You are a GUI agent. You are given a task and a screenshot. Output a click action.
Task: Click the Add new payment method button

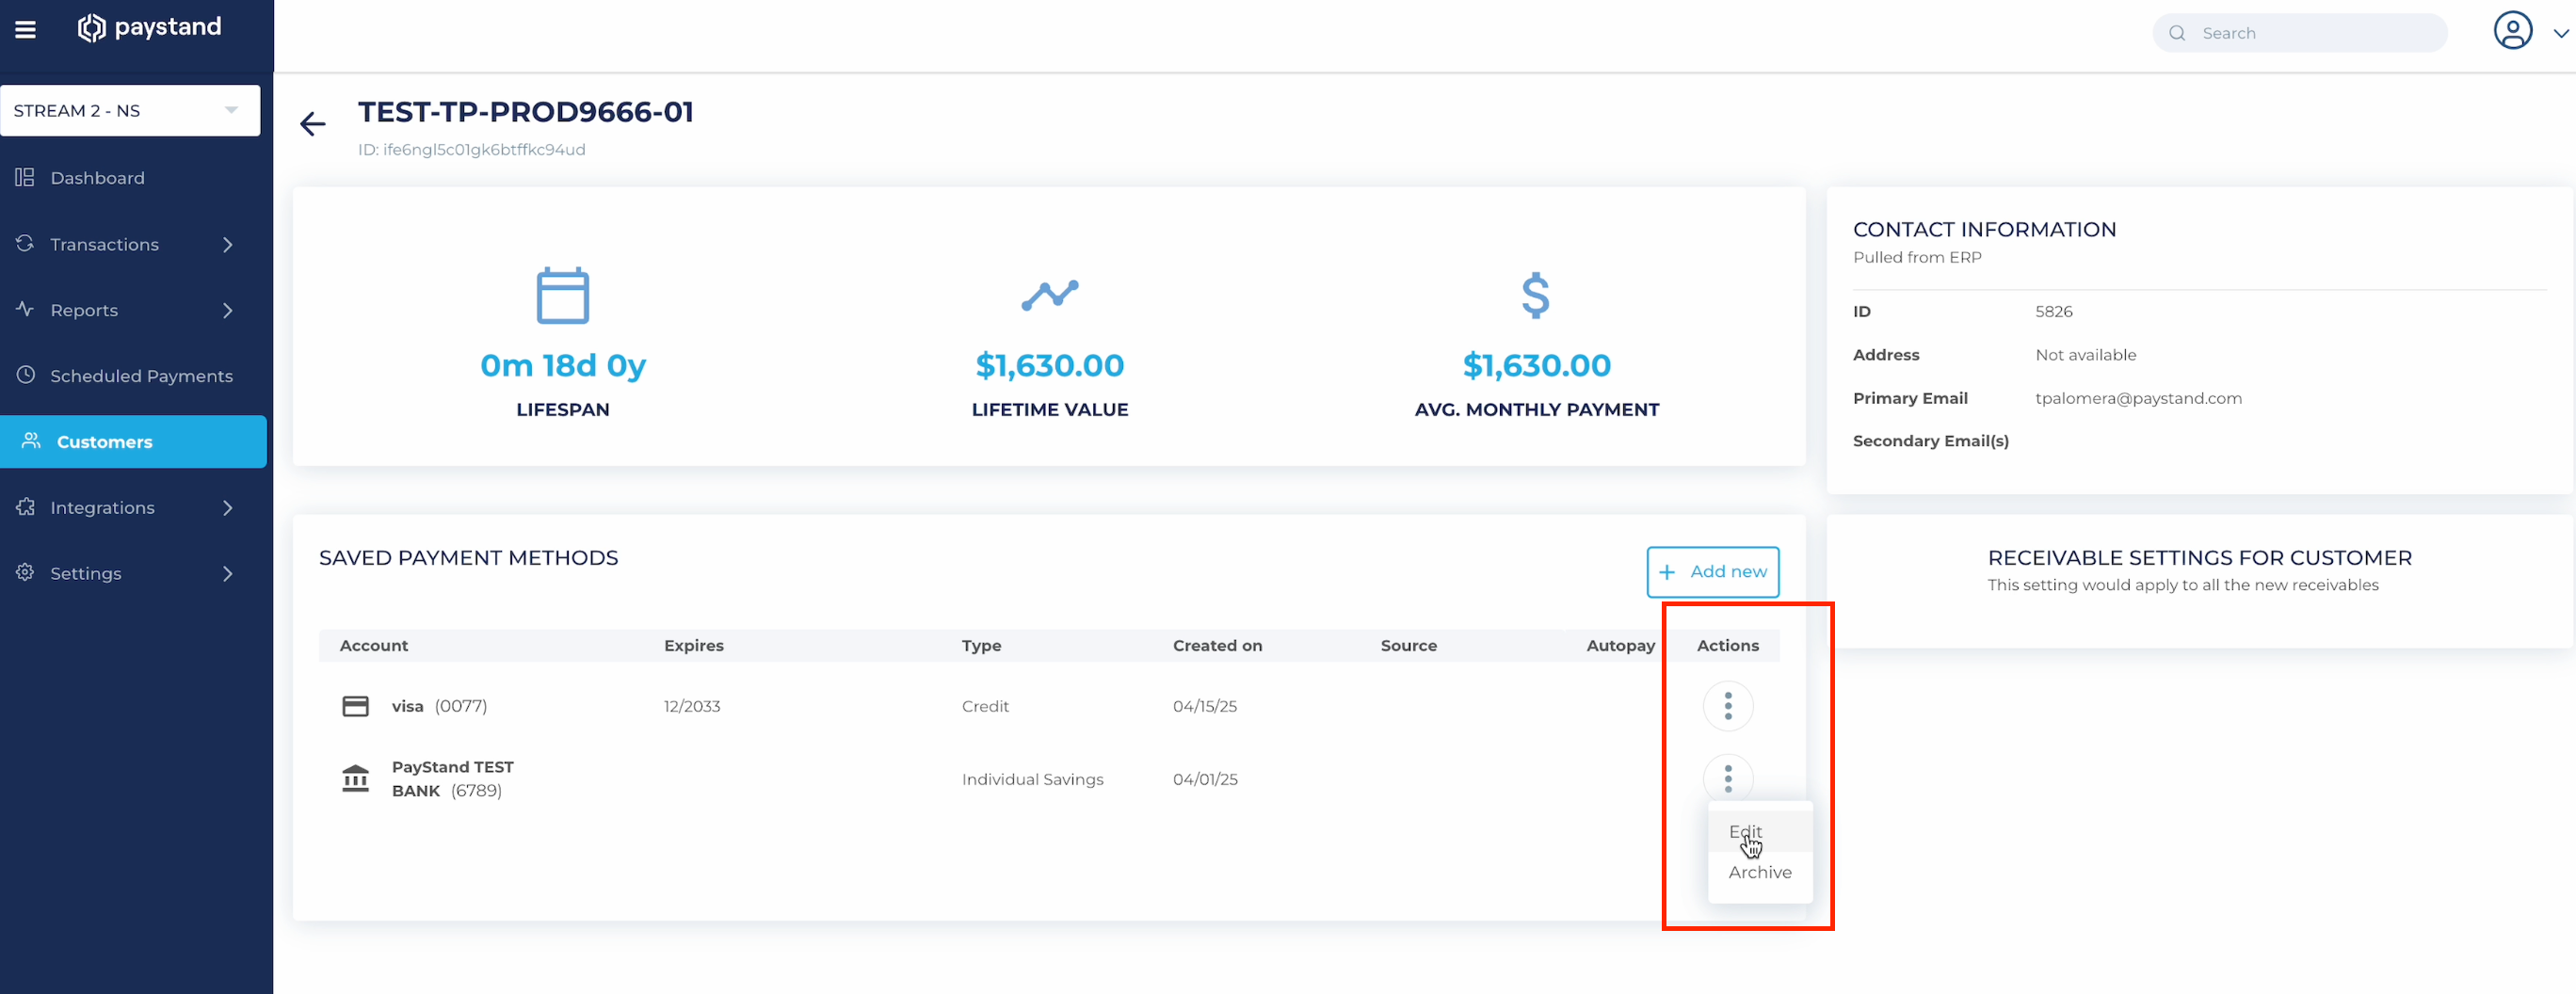click(1712, 572)
